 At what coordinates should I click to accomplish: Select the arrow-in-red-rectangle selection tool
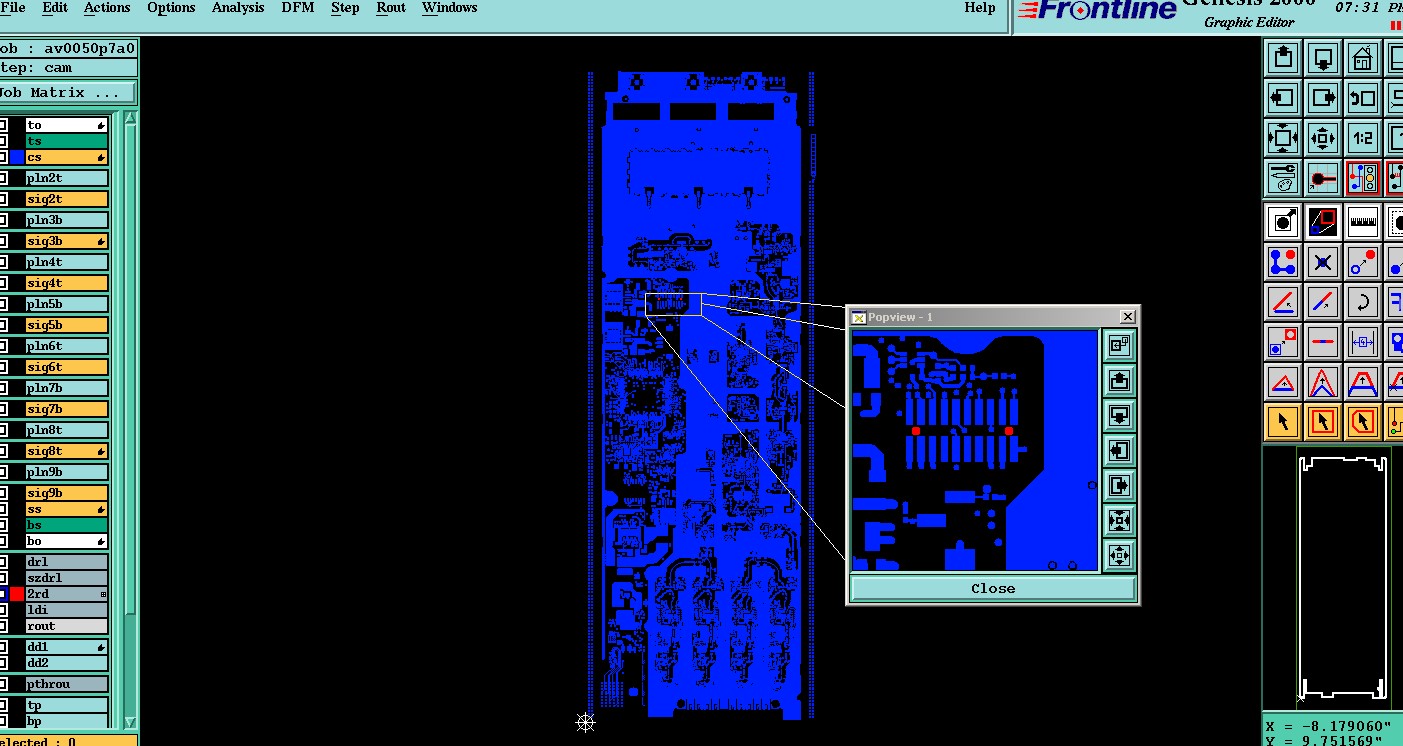[x=1323, y=421]
